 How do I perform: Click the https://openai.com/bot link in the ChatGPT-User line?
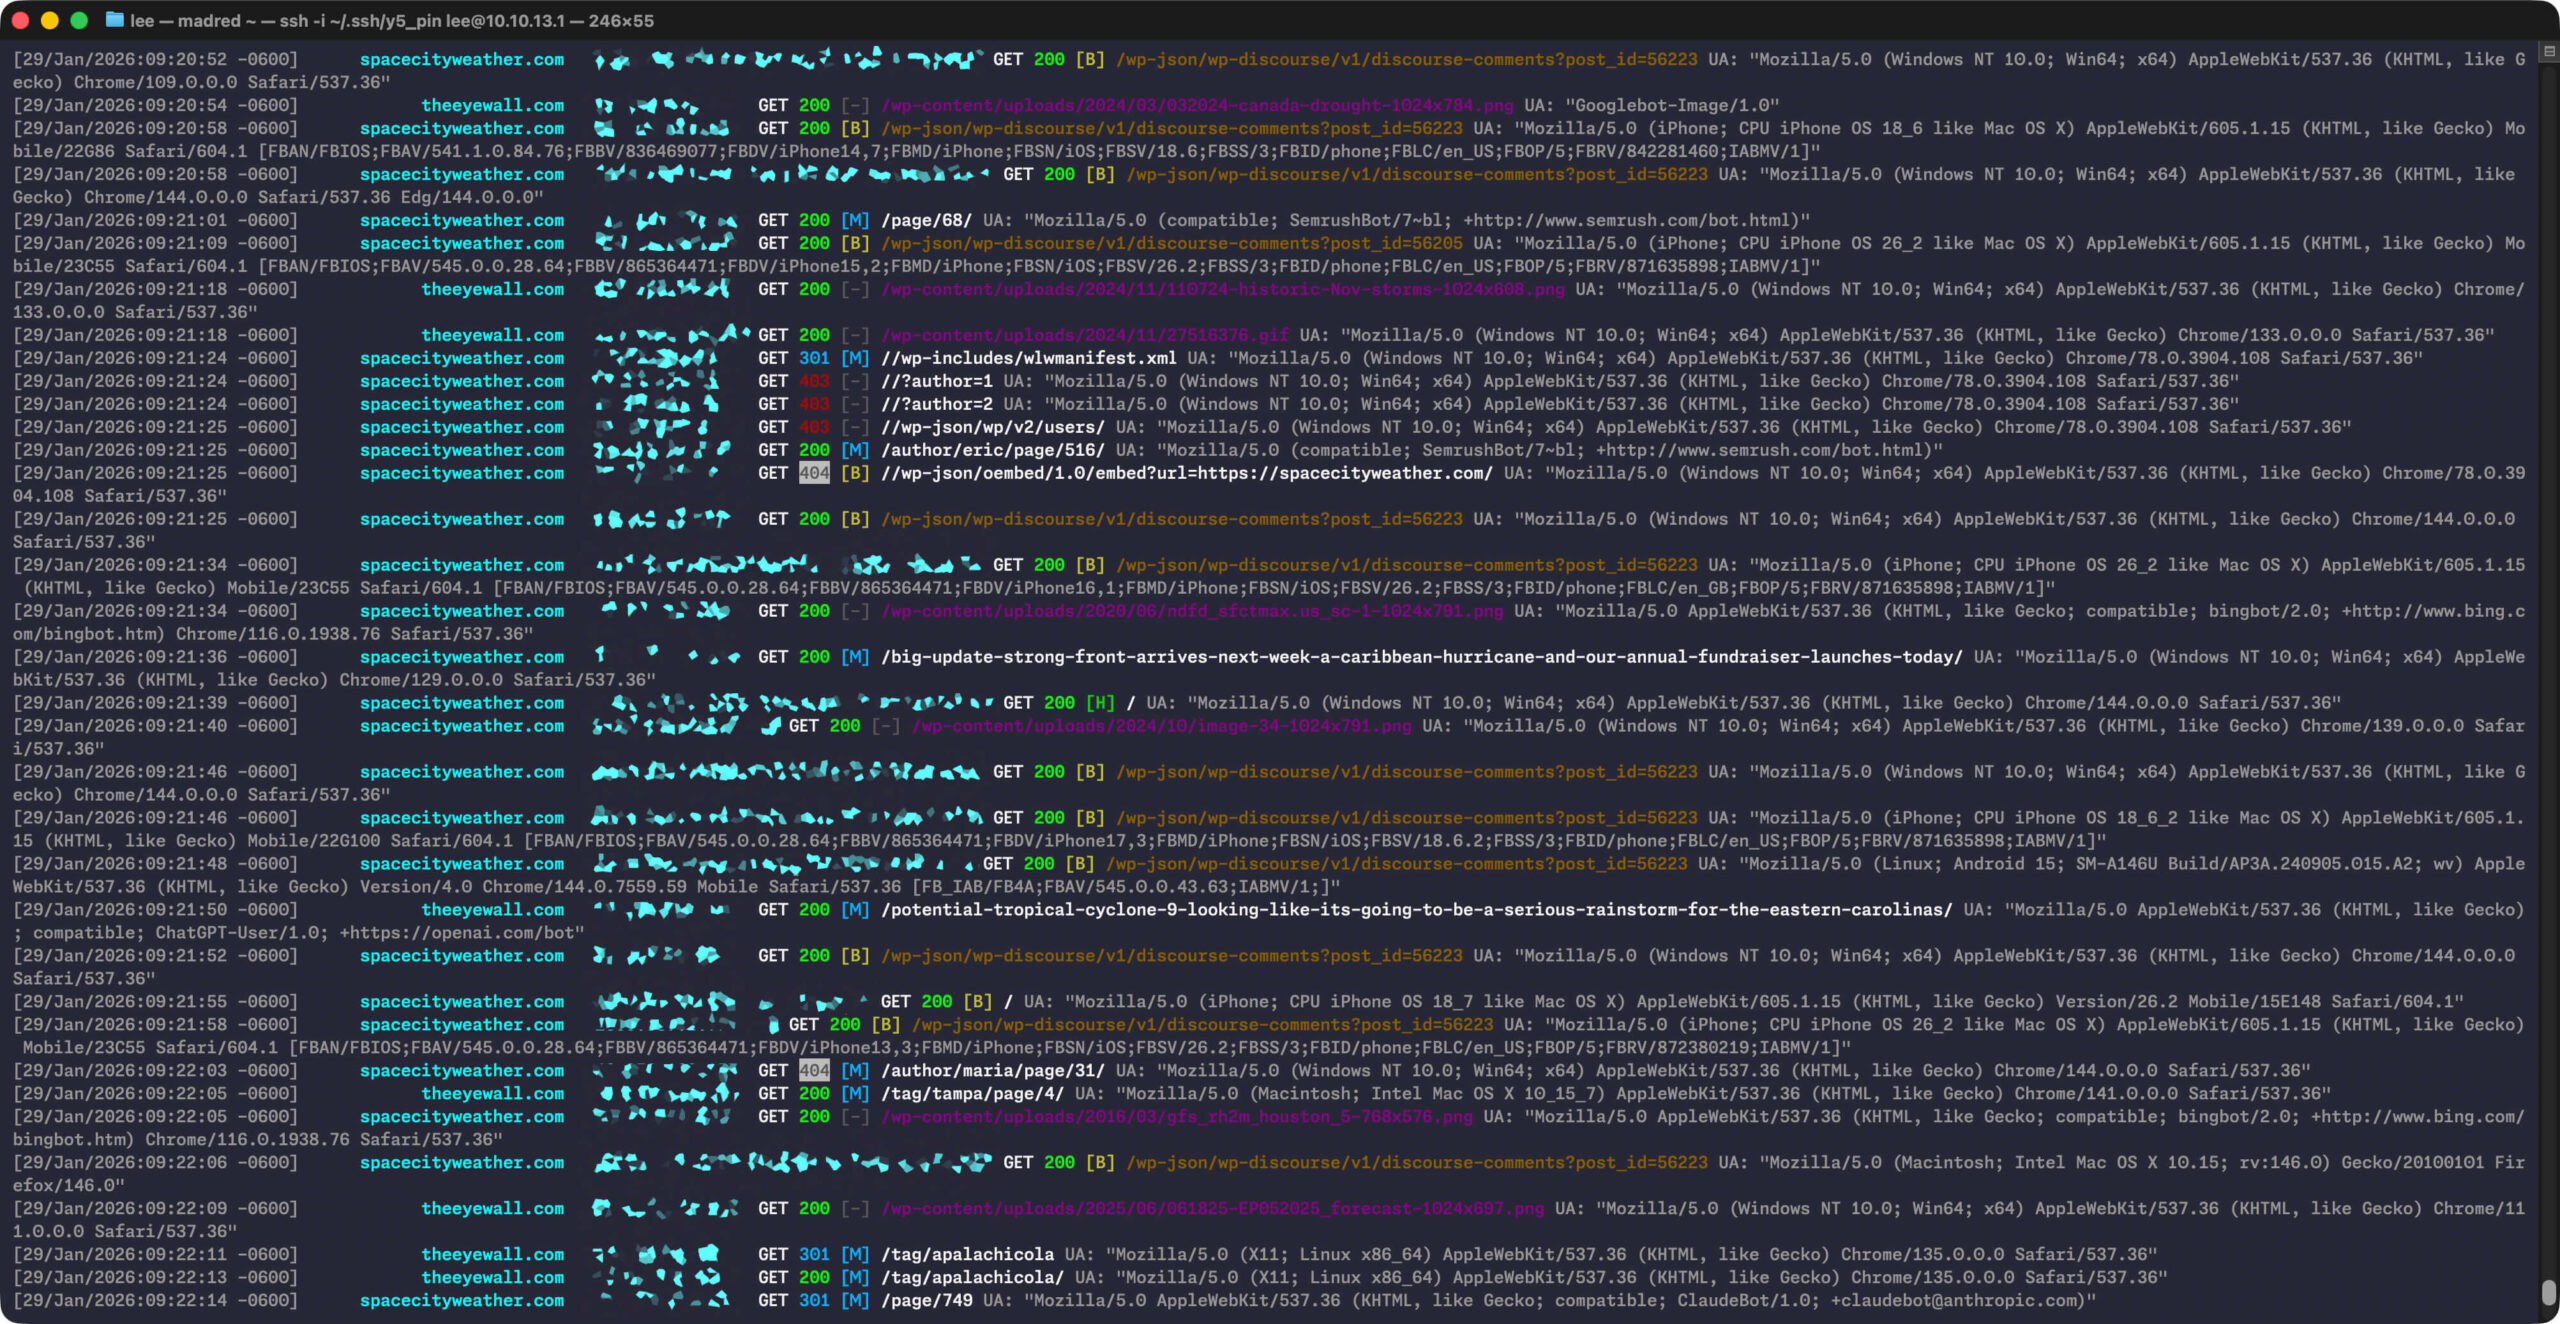465,932
